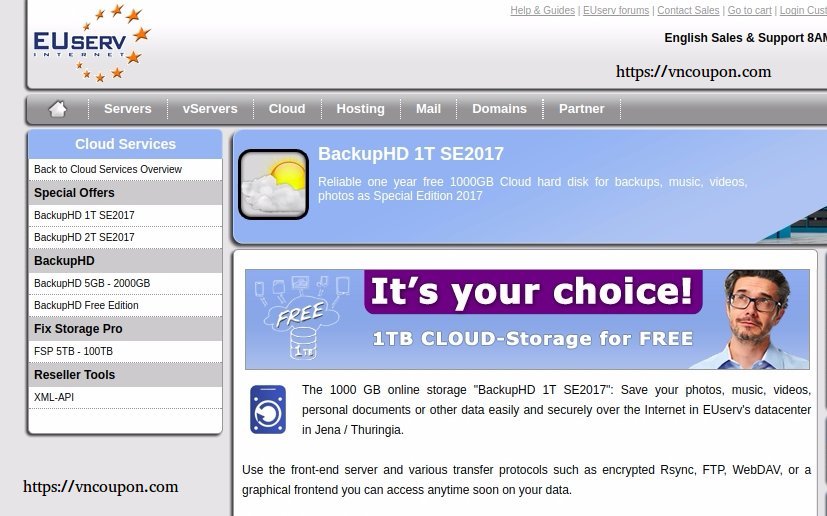This screenshot has width=827, height=516.
Task: Click the blue backup disk icon
Action: pos(268,409)
